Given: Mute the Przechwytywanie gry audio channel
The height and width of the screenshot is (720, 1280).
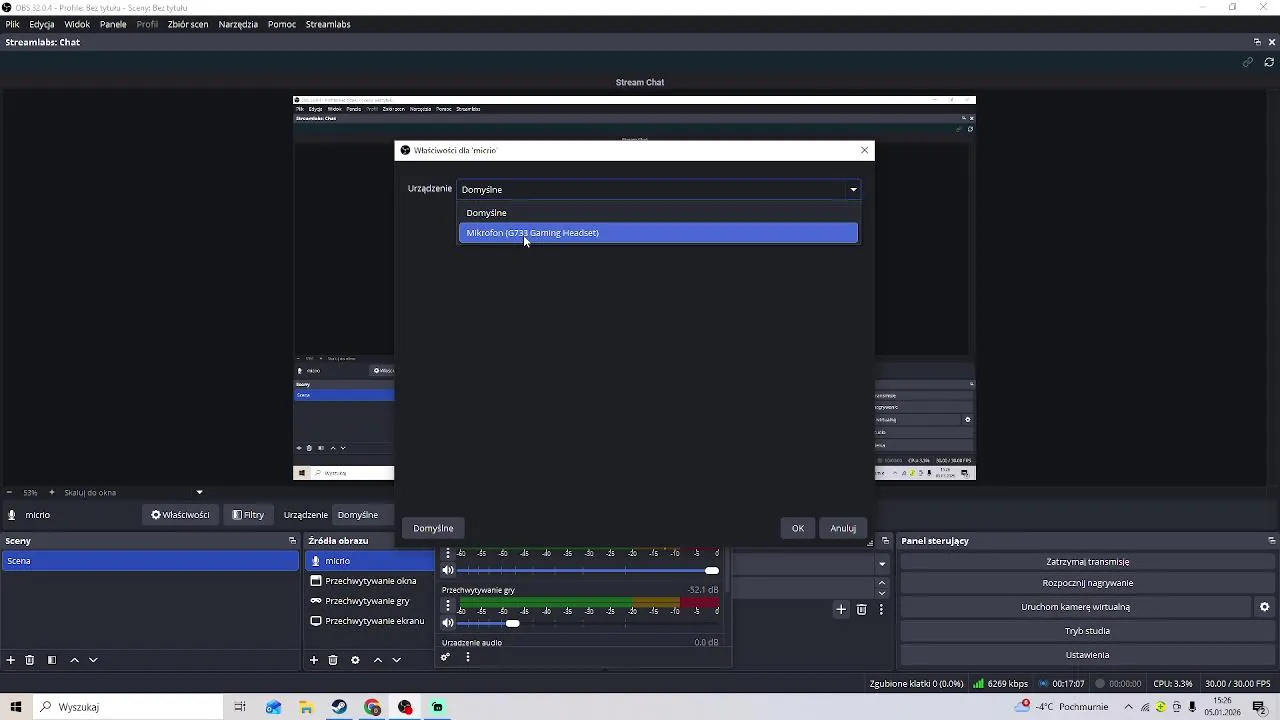Looking at the screenshot, I should 448,623.
